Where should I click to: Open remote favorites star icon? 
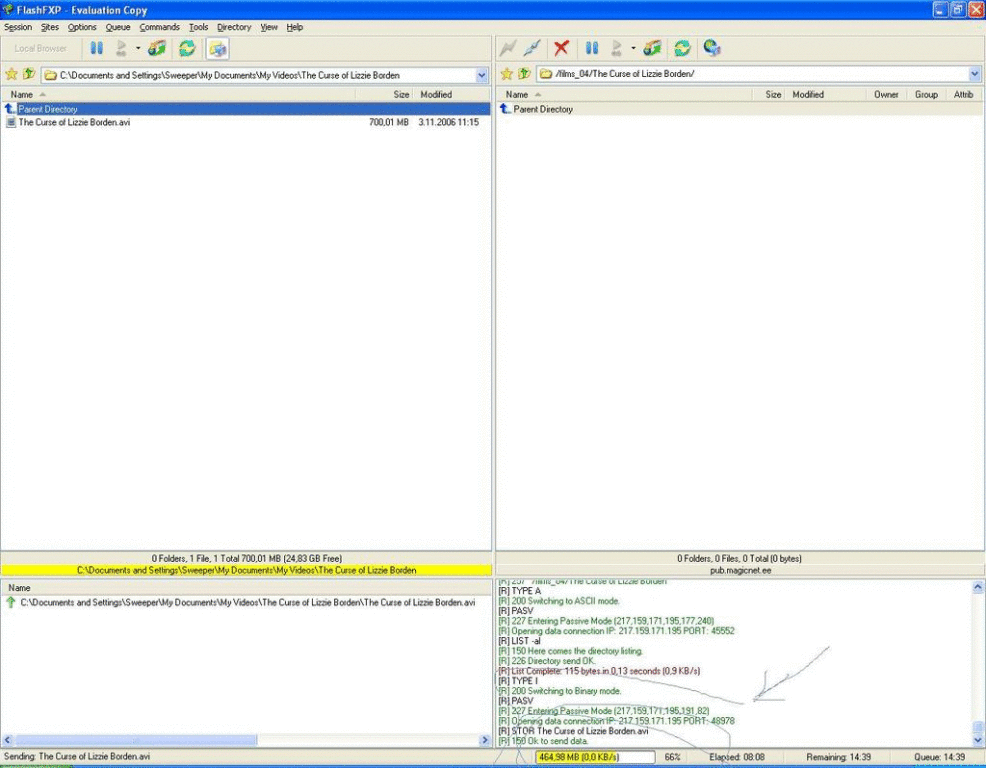(x=507, y=74)
